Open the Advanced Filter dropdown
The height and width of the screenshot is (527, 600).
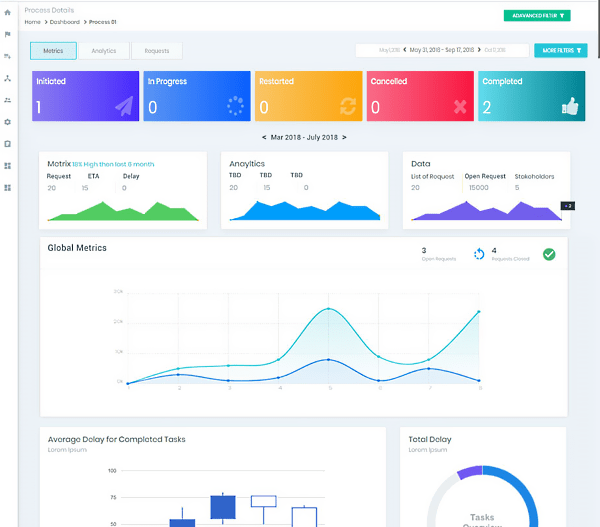(x=537, y=16)
